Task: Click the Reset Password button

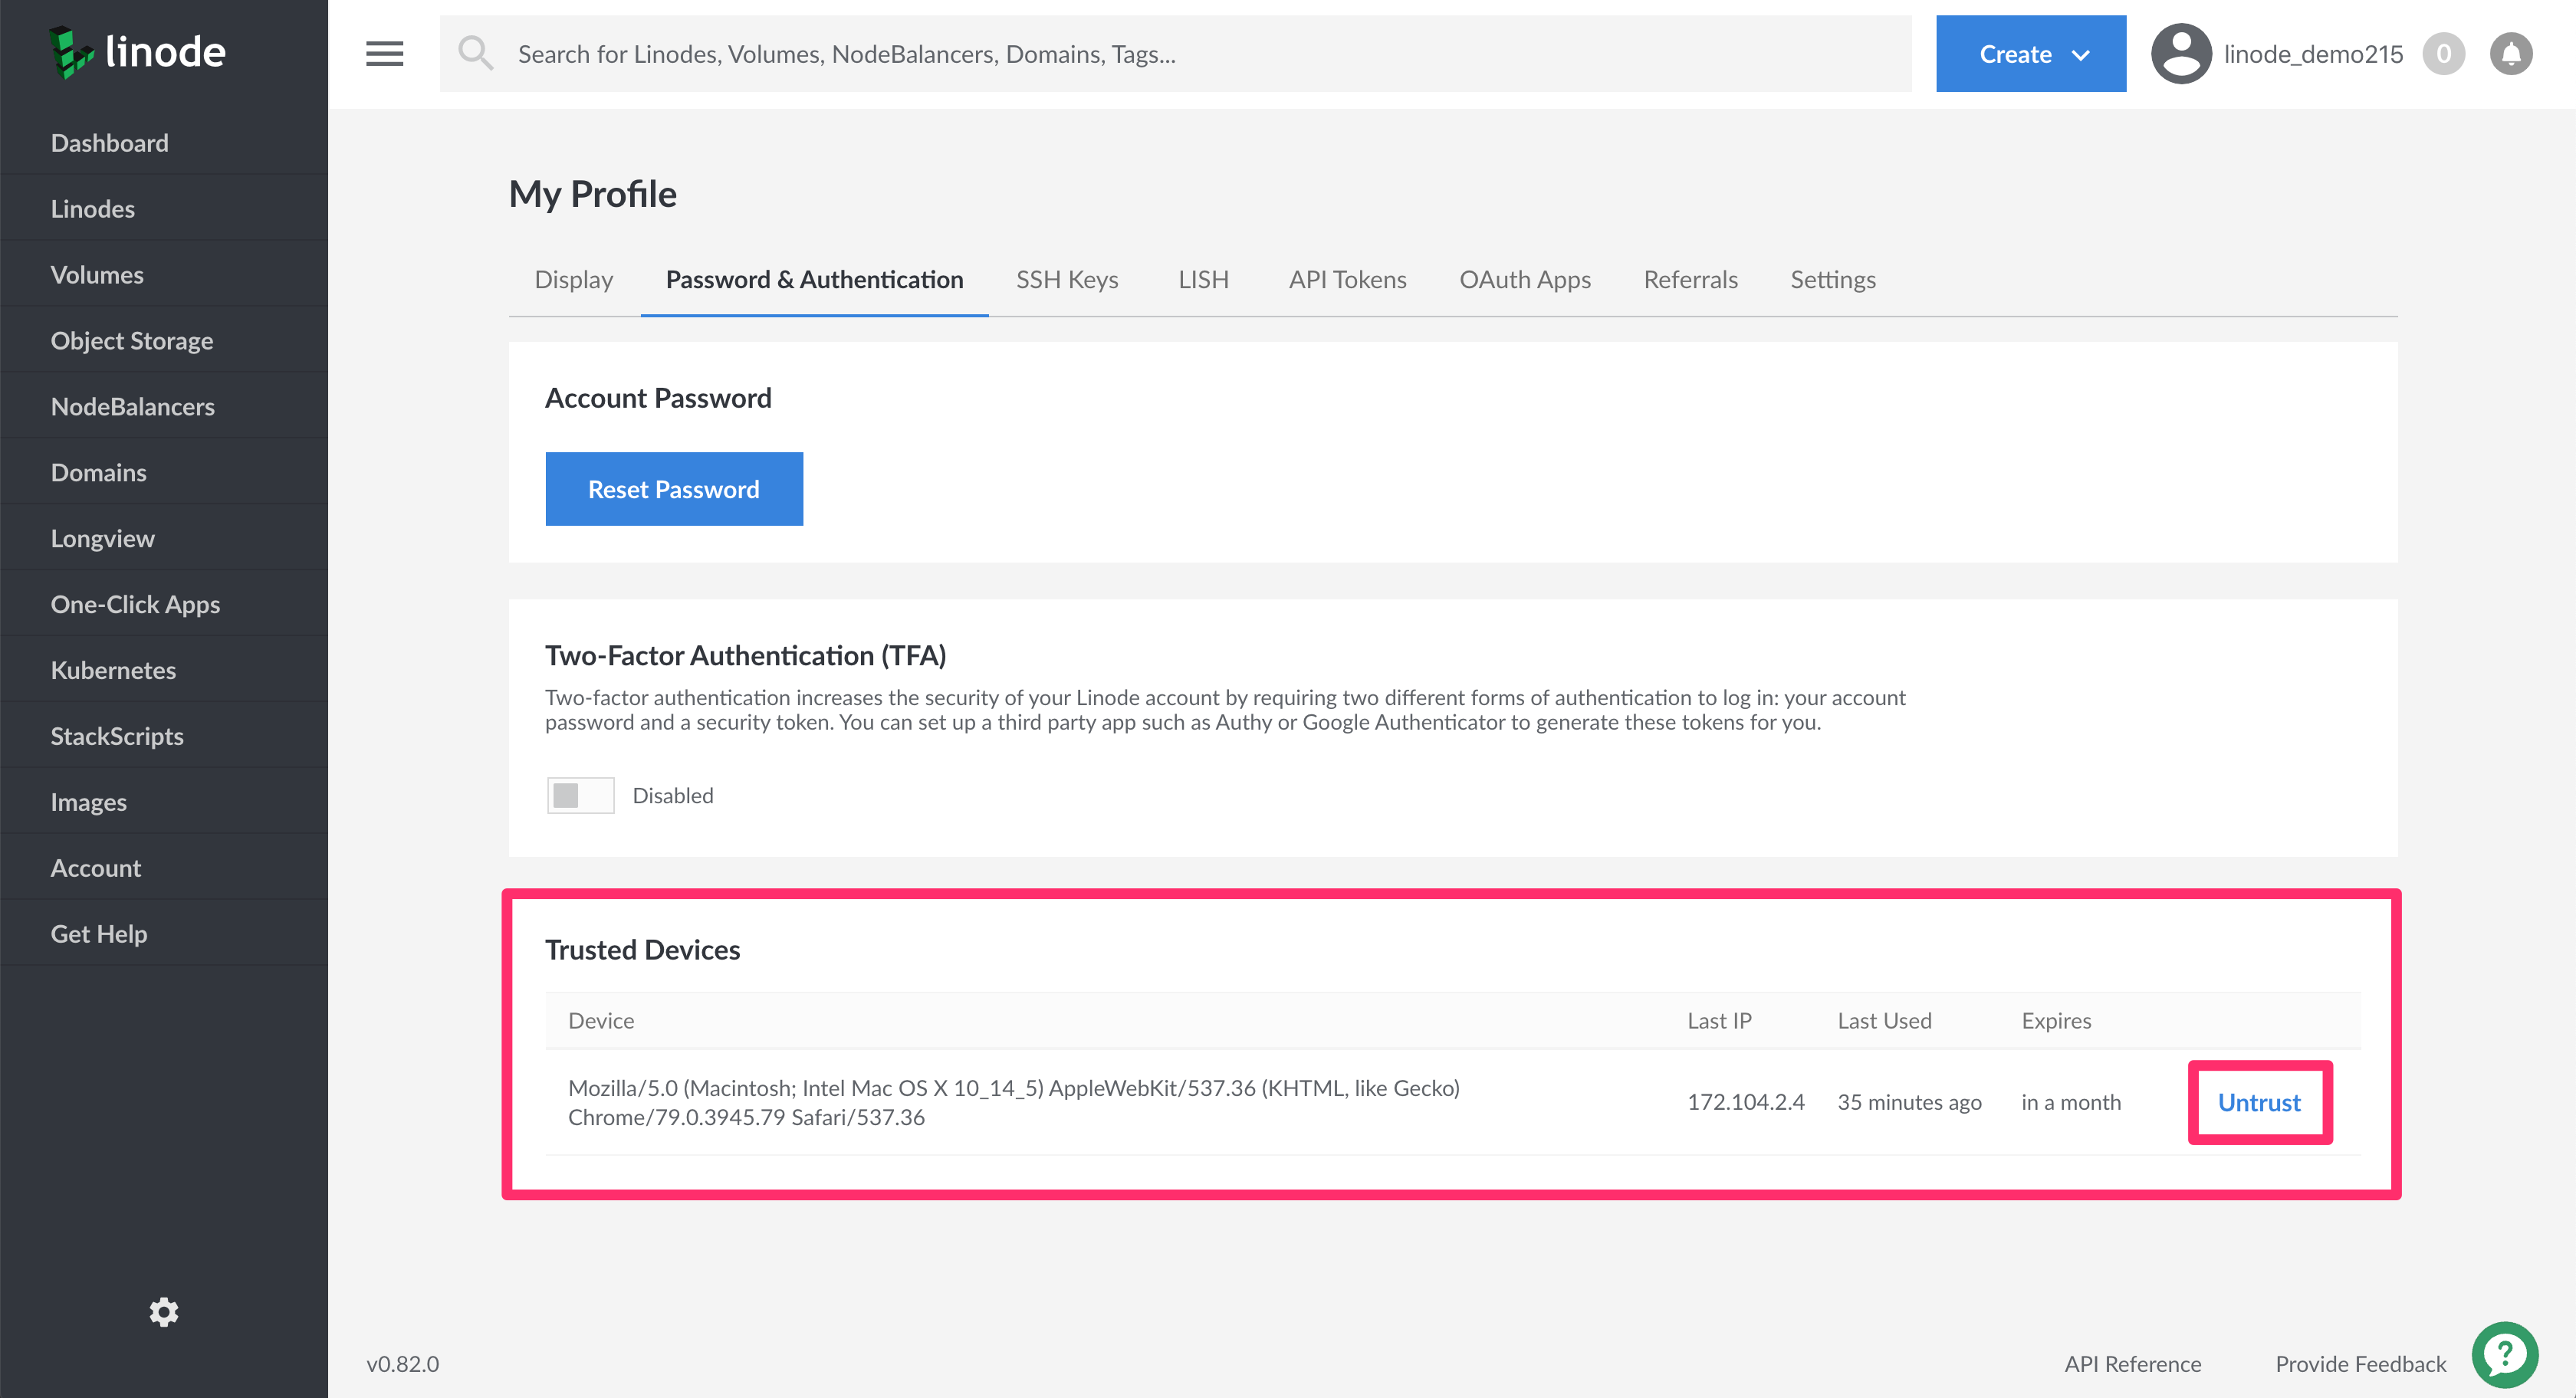Action: coord(672,489)
